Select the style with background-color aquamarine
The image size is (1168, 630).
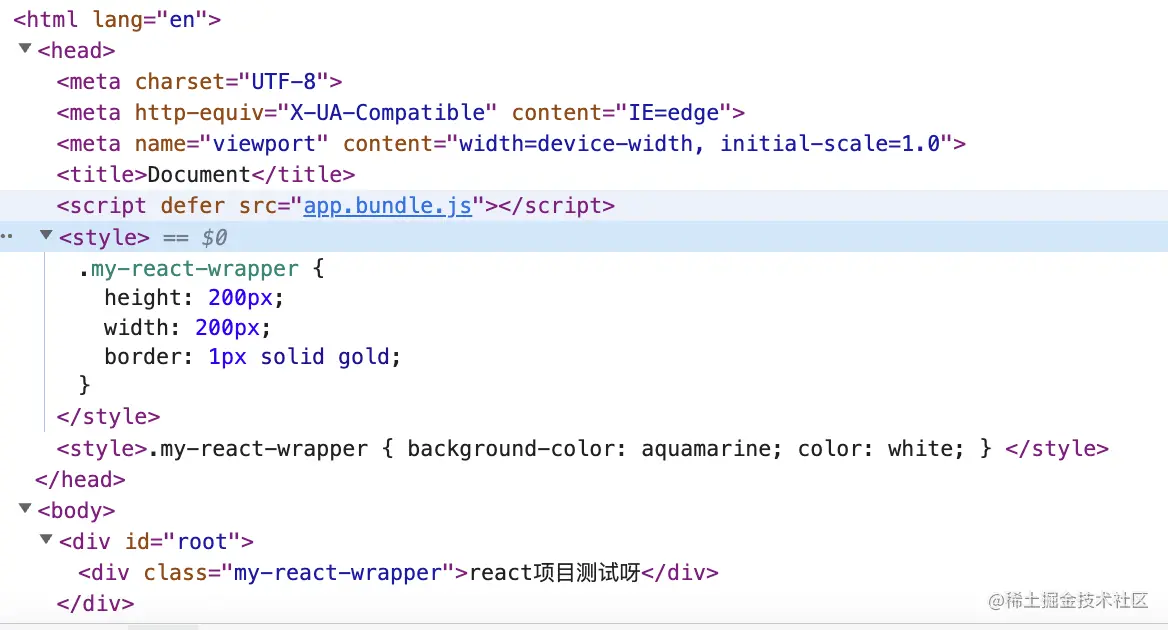coord(583,448)
